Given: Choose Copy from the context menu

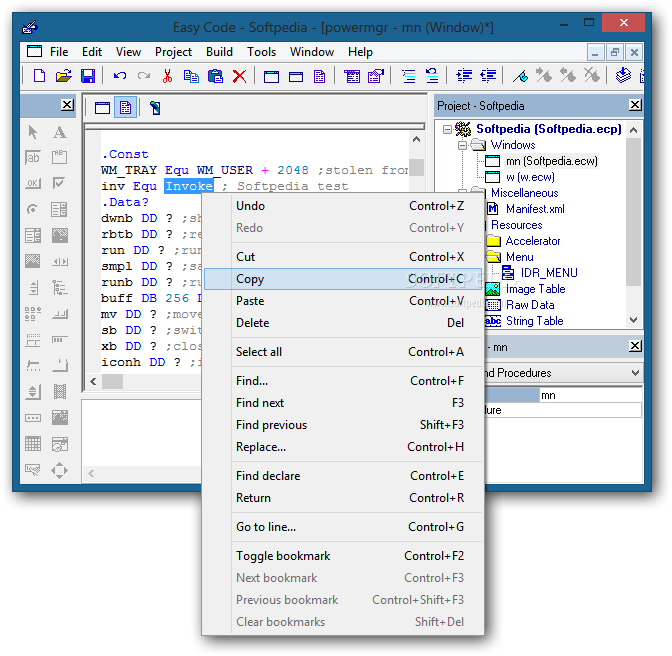Looking at the screenshot, I should point(343,279).
